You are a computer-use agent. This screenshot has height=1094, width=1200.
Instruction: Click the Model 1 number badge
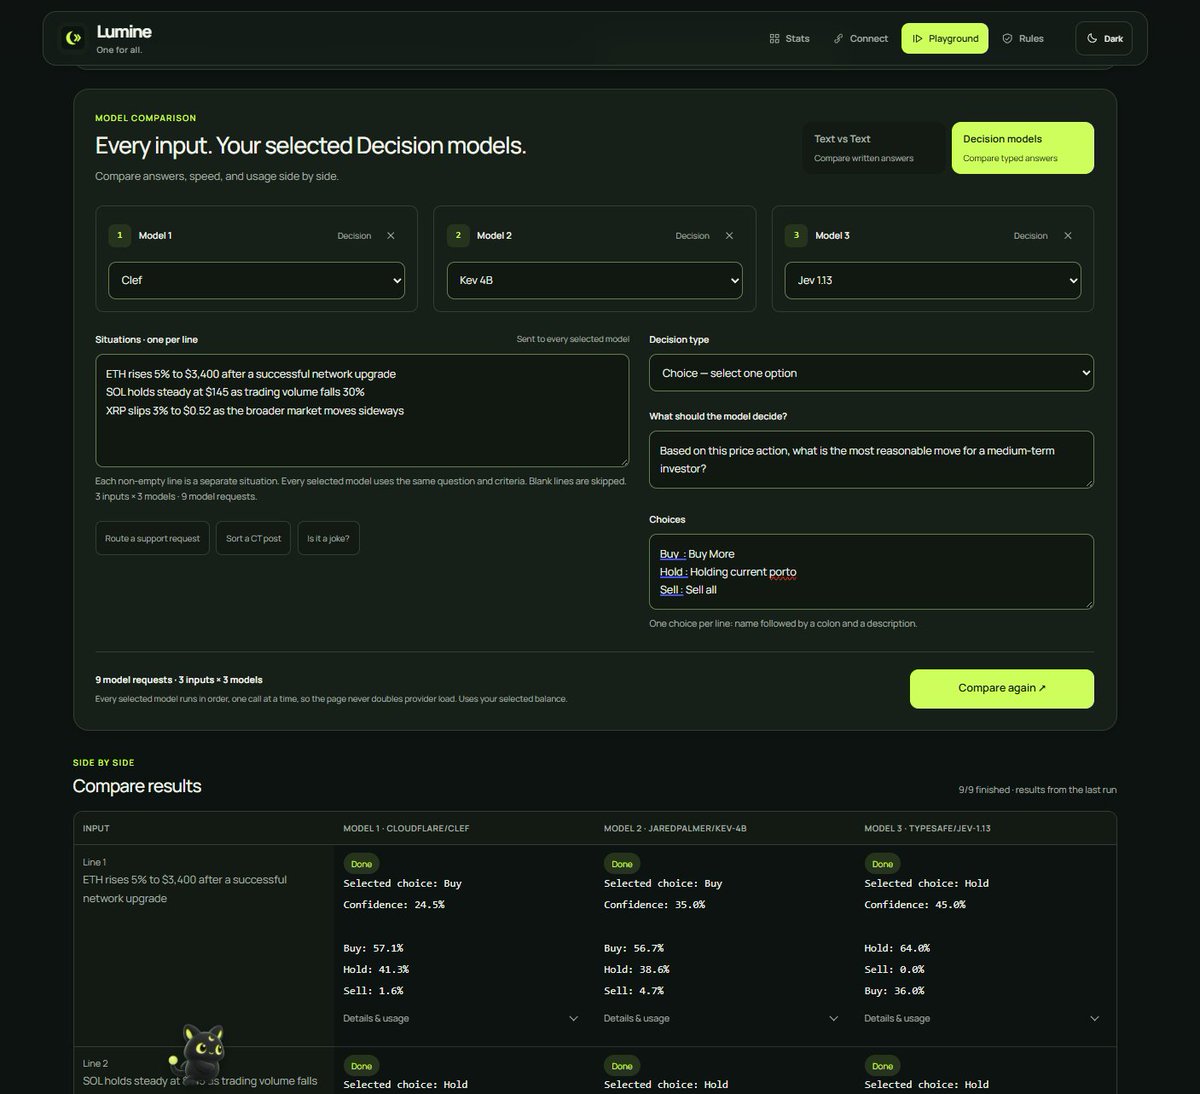pos(120,236)
